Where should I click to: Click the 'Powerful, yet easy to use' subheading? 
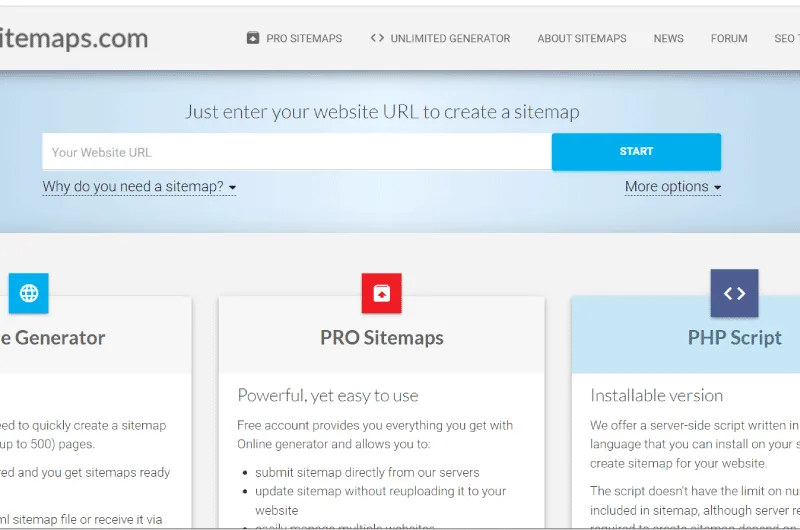328,395
